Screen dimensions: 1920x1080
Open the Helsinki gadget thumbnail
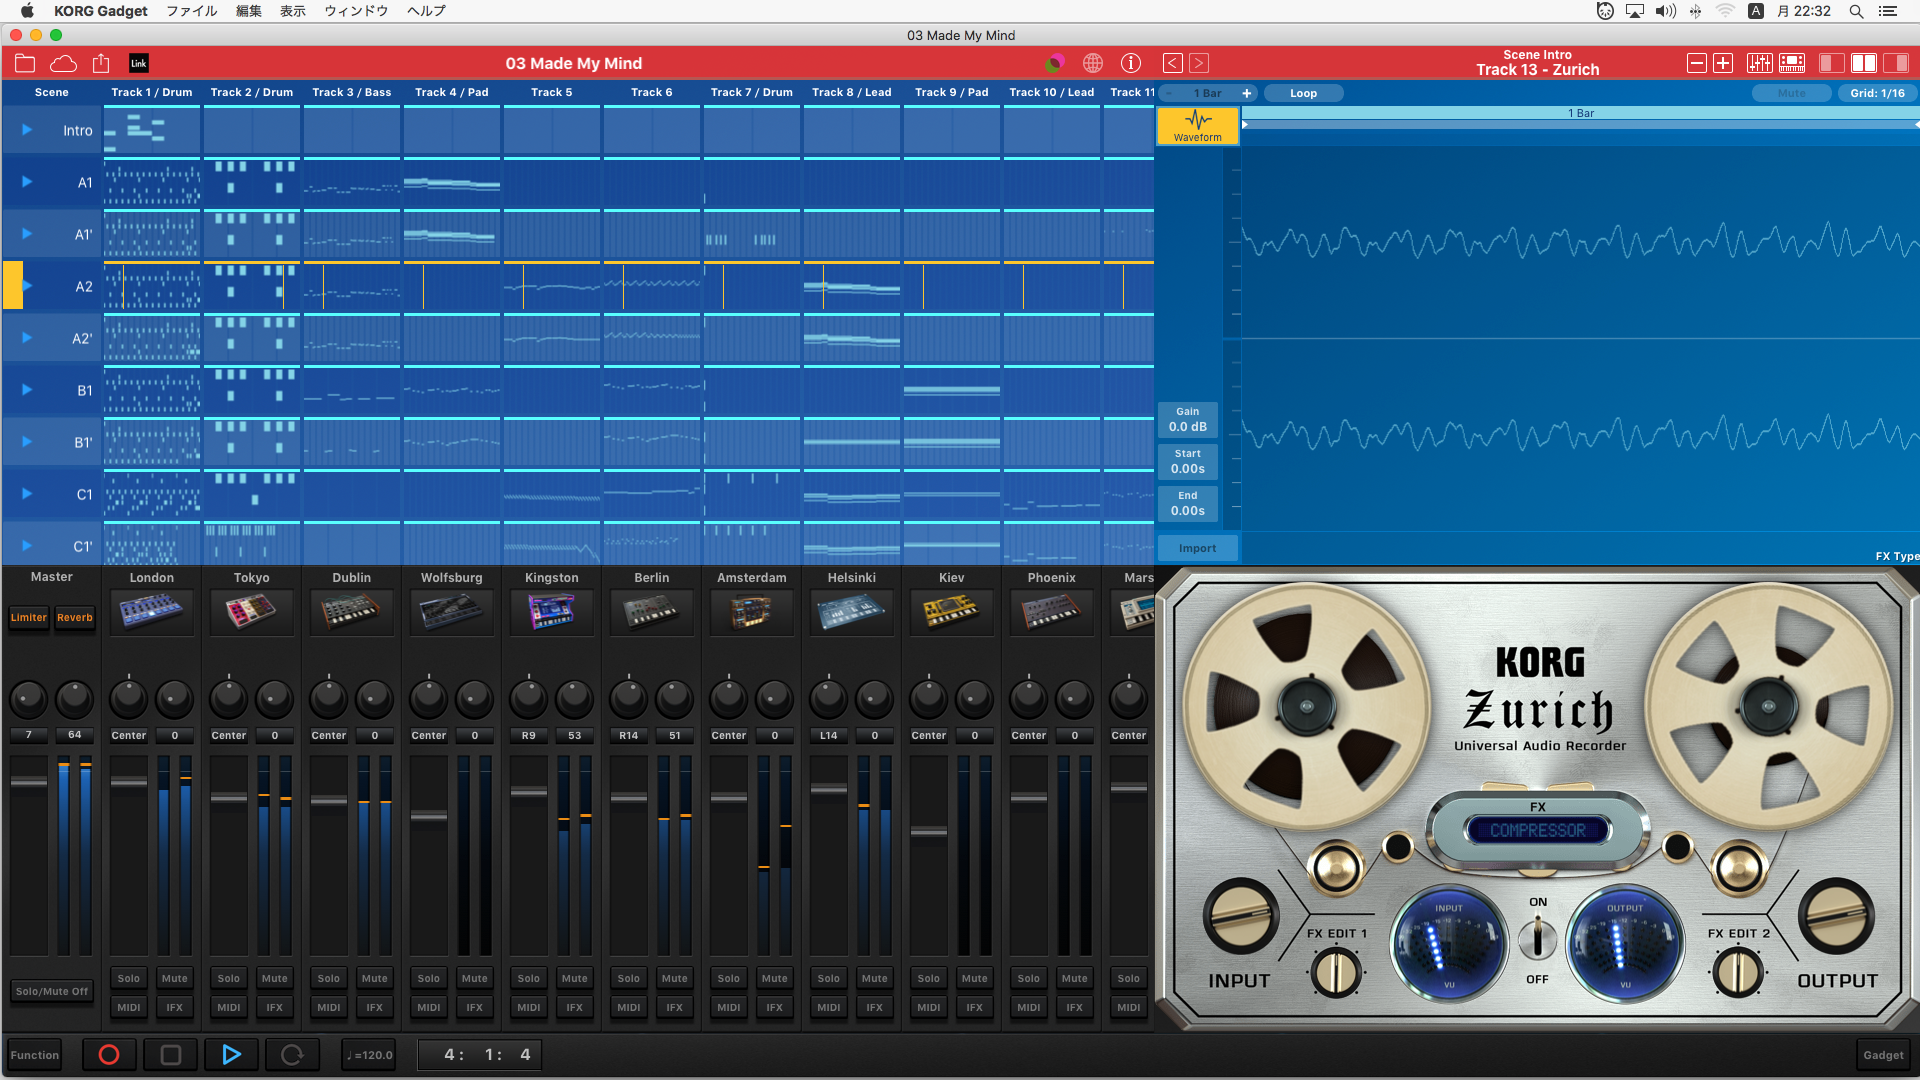point(852,611)
